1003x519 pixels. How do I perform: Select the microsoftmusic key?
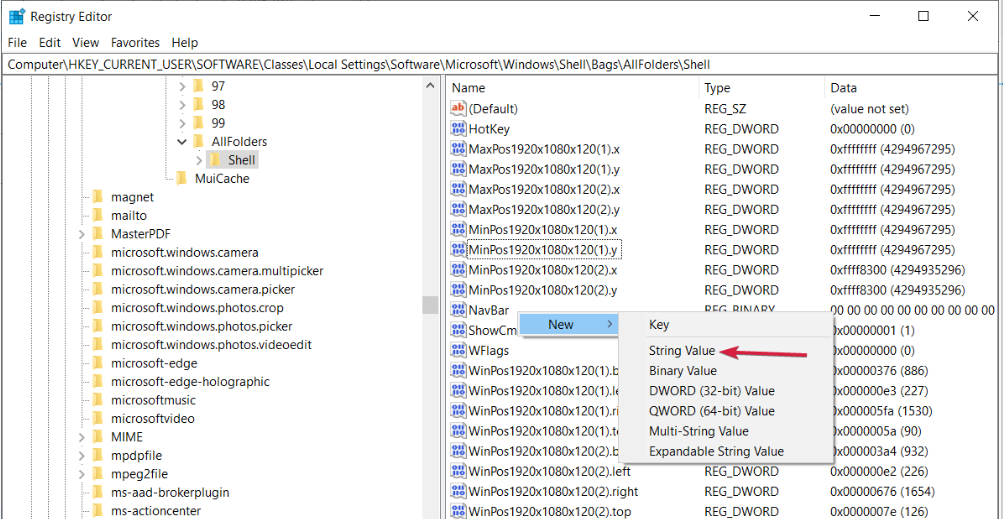coord(153,400)
